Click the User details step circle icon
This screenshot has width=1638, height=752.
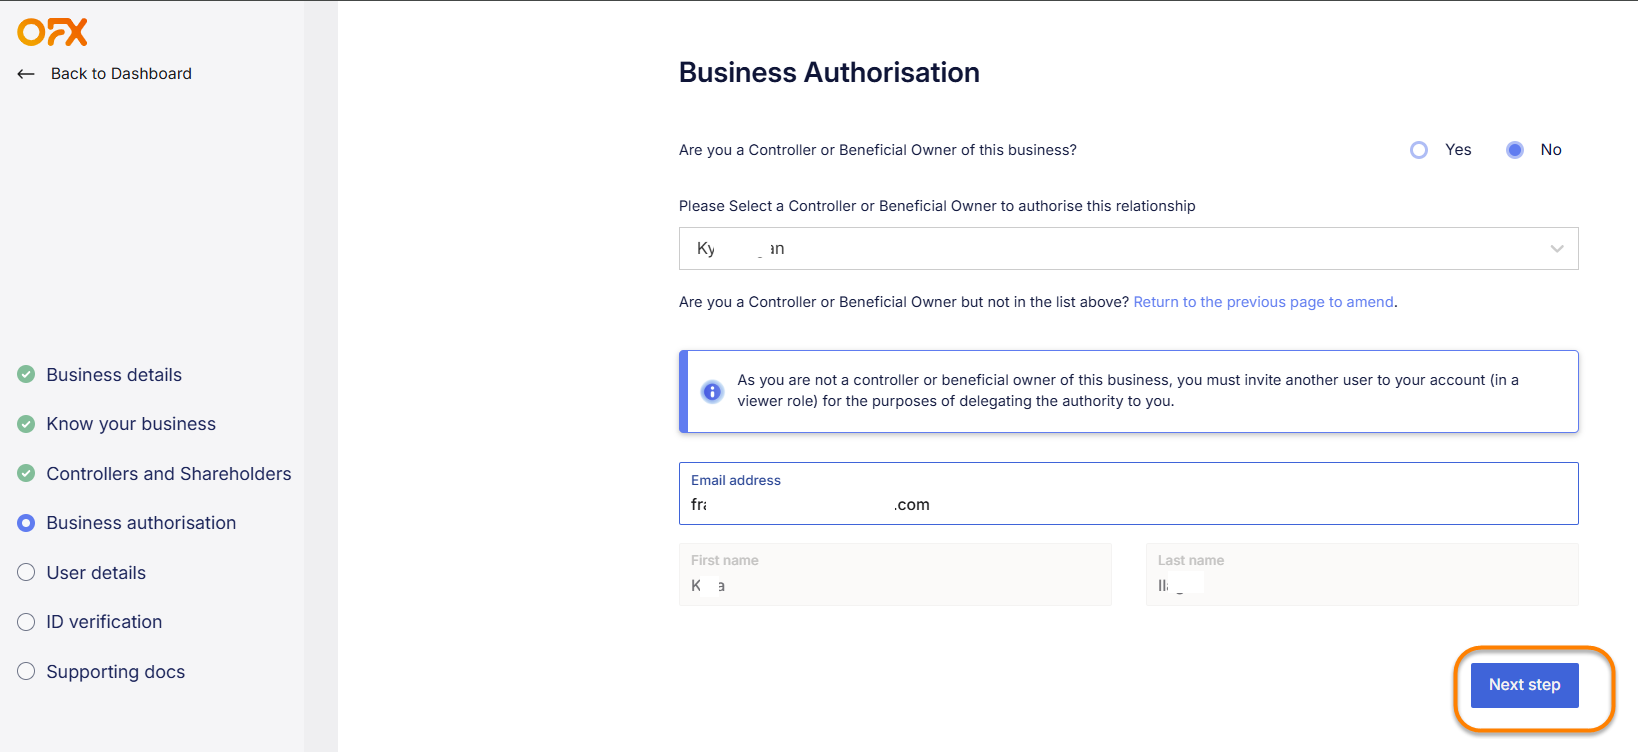pos(26,573)
